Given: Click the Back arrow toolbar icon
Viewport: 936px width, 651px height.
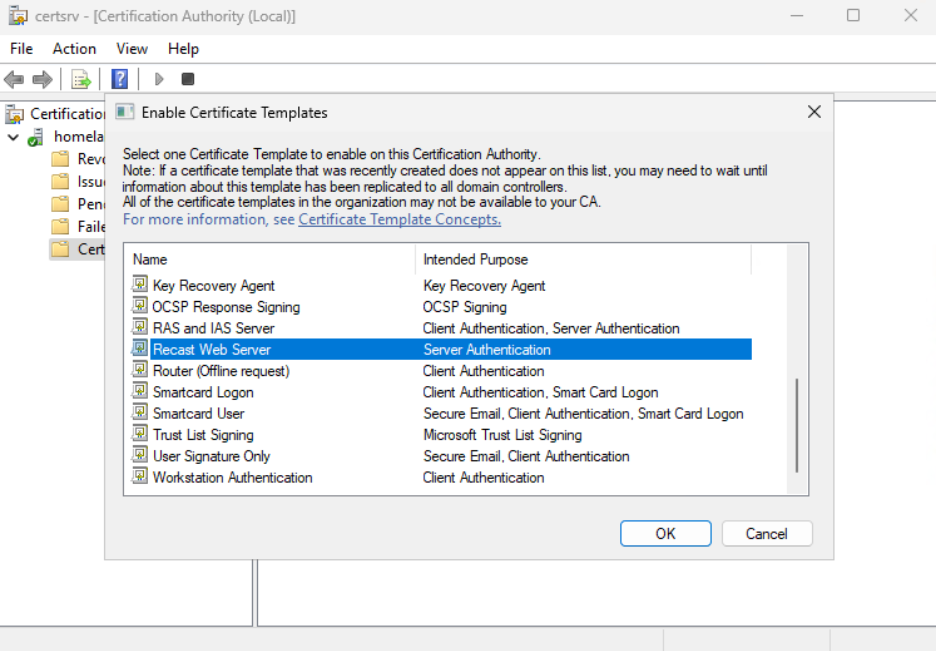Looking at the screenshot, I should [14, 79].
